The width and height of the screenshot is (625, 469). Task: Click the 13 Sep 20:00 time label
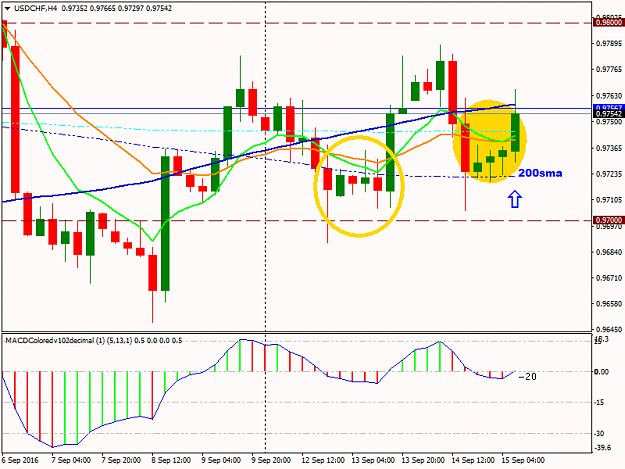point(423,460)
